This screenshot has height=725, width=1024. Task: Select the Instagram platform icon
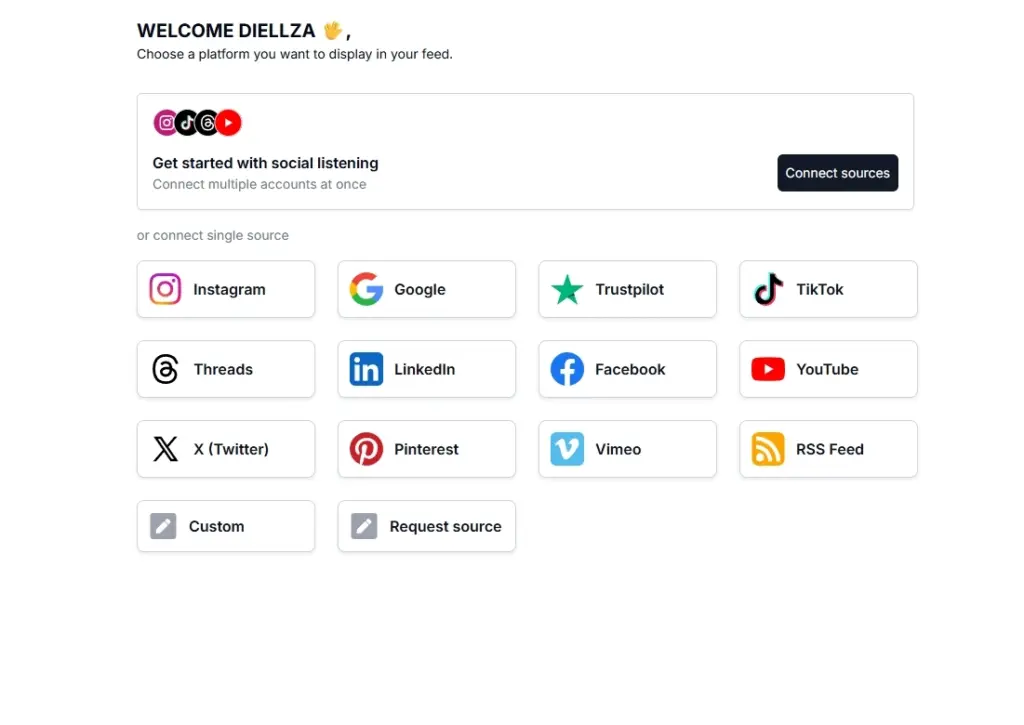(164, 289)
